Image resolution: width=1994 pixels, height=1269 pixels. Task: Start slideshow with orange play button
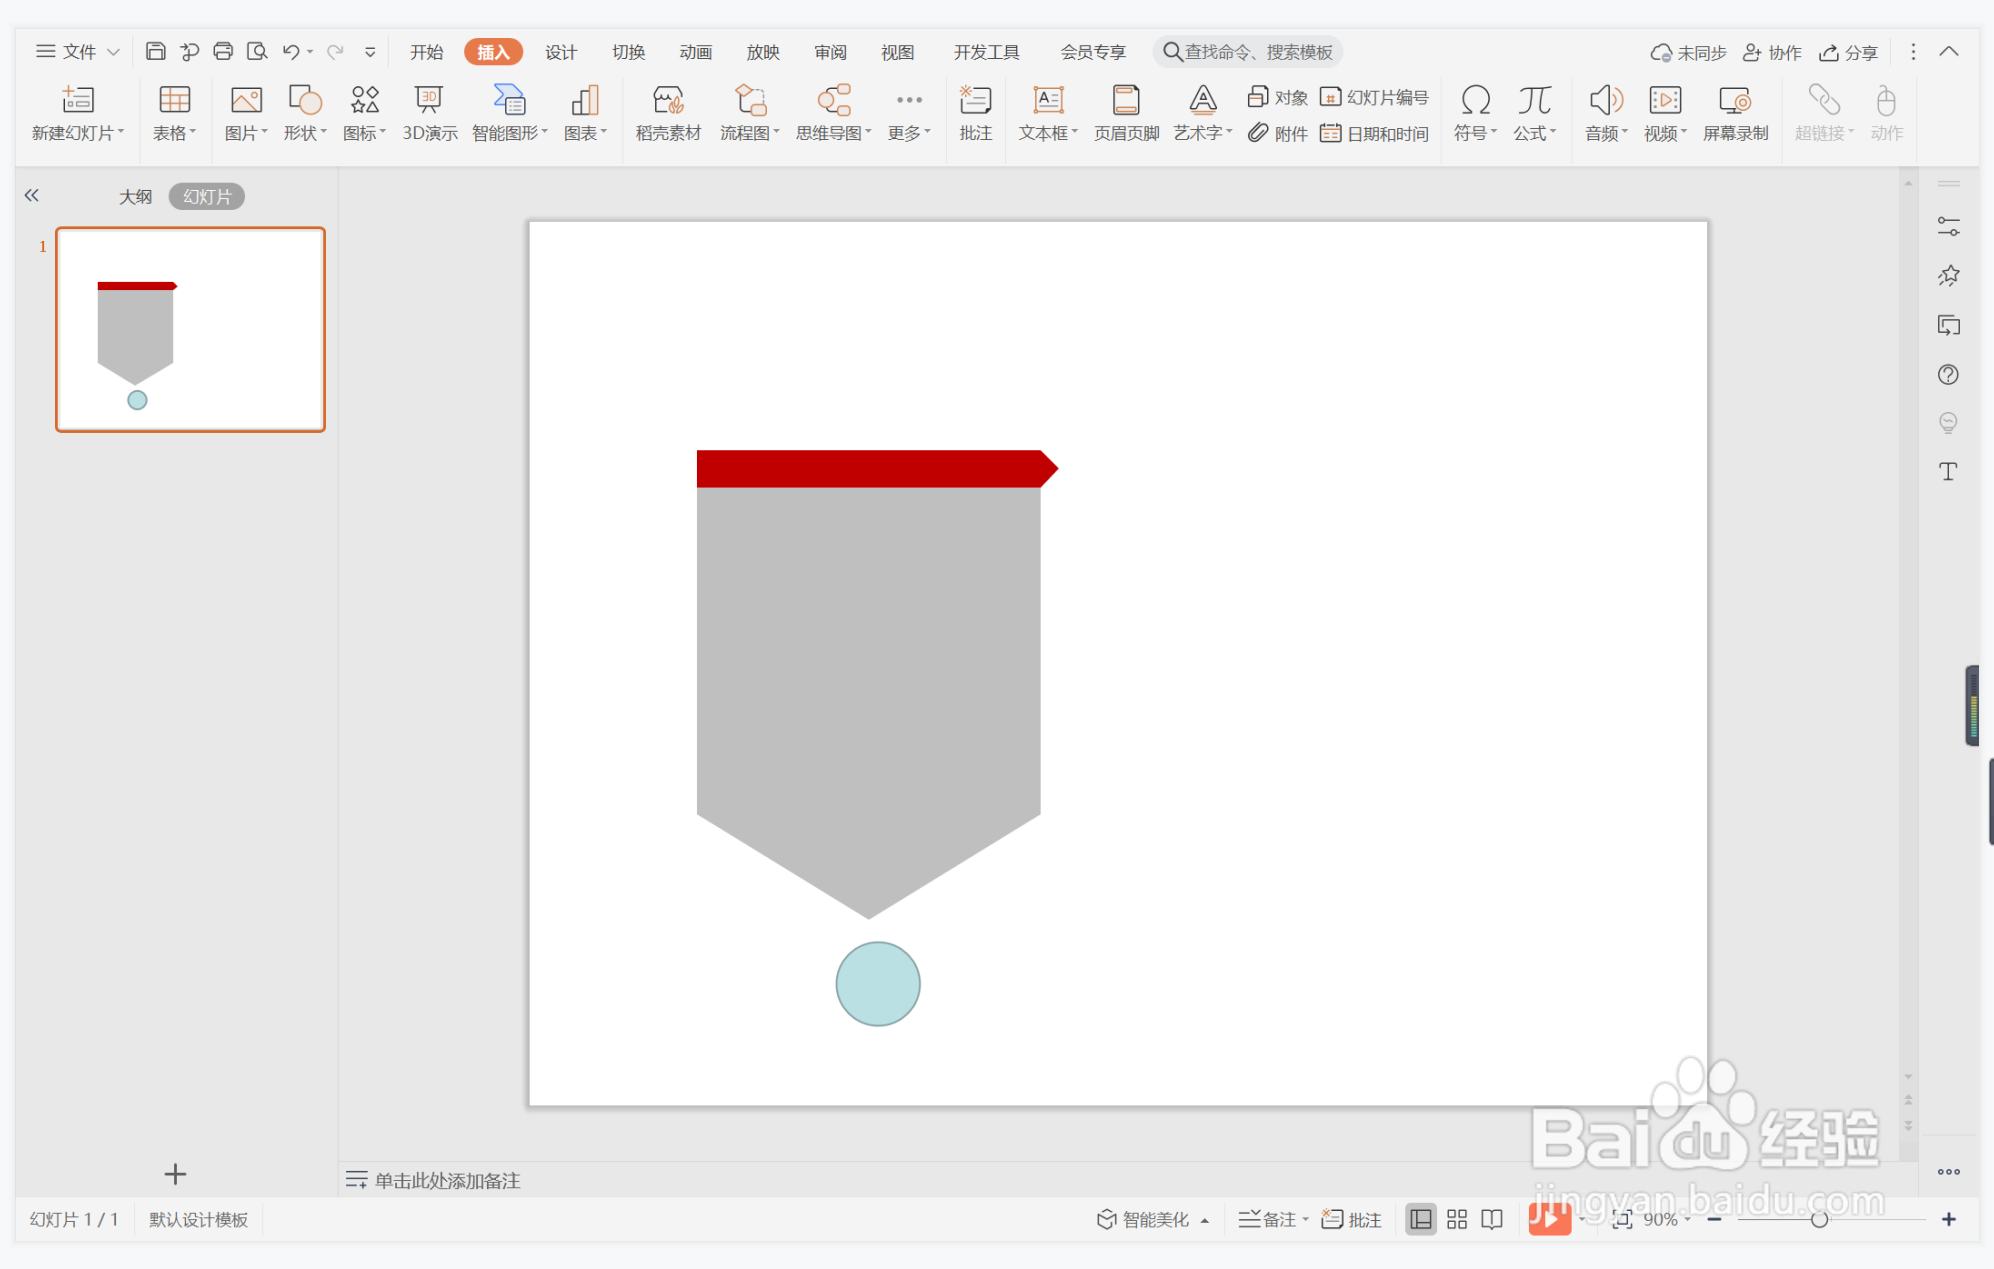click(1548, 1219)
